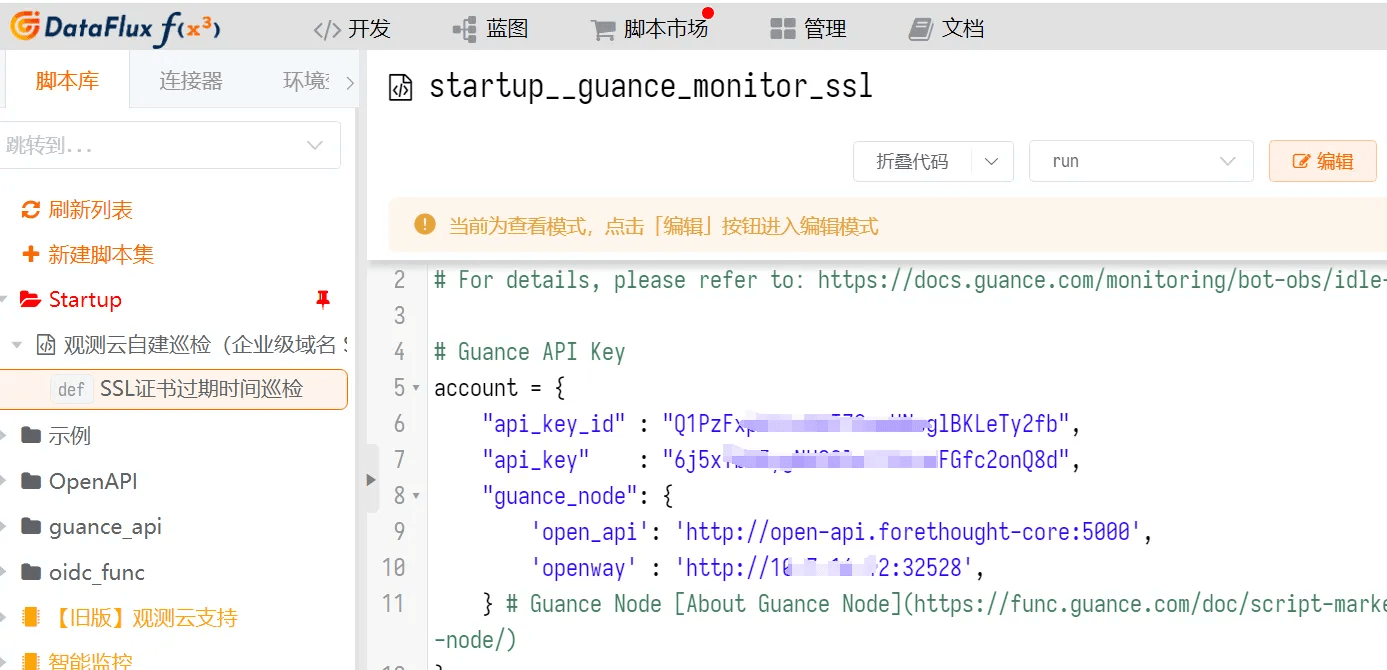Open the 【旧版】观测云支持 script set
The width and height of the screenshot is (1387, 670).
(x=129, y=617)
